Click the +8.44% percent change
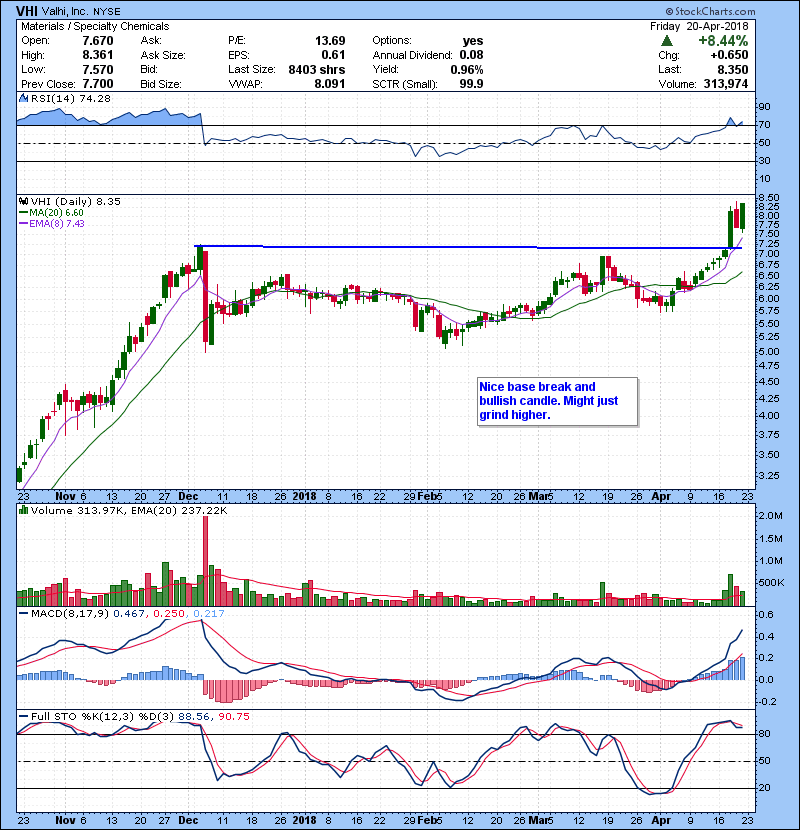 723,41
